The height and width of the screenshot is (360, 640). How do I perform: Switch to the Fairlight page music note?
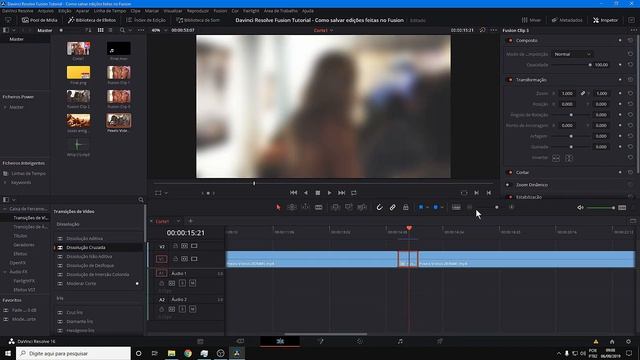tap(400, 341)
